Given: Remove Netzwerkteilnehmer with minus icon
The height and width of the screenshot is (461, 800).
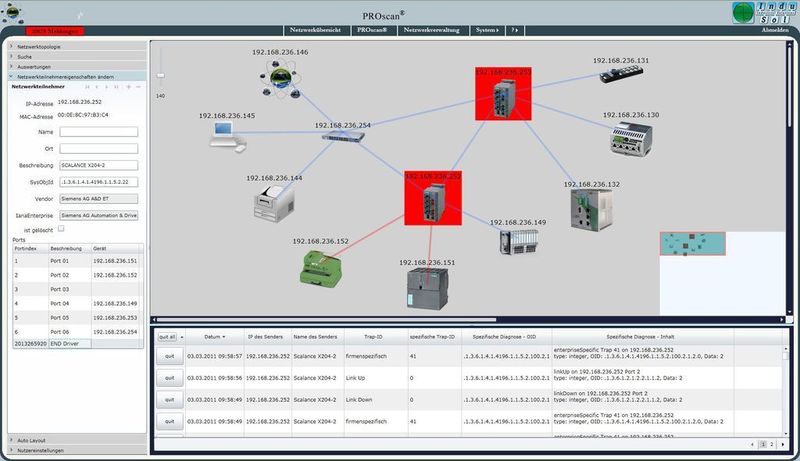Looking at the screenshot, I should click(138, 87).
